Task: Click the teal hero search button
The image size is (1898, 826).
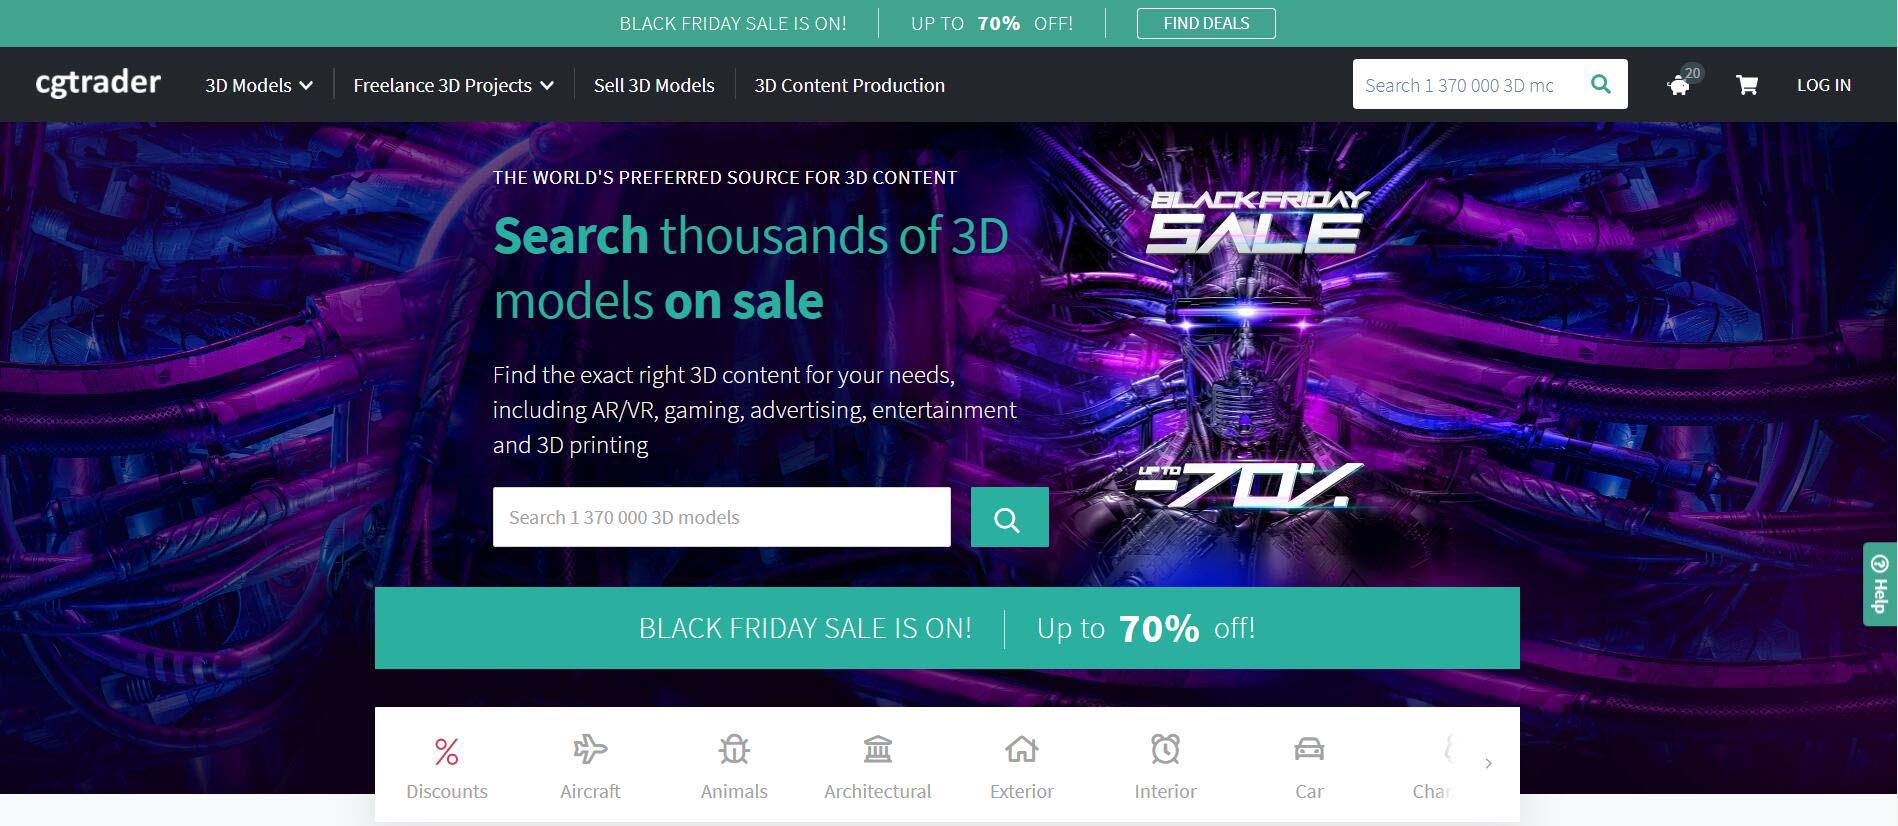Action: (1010, 517)
